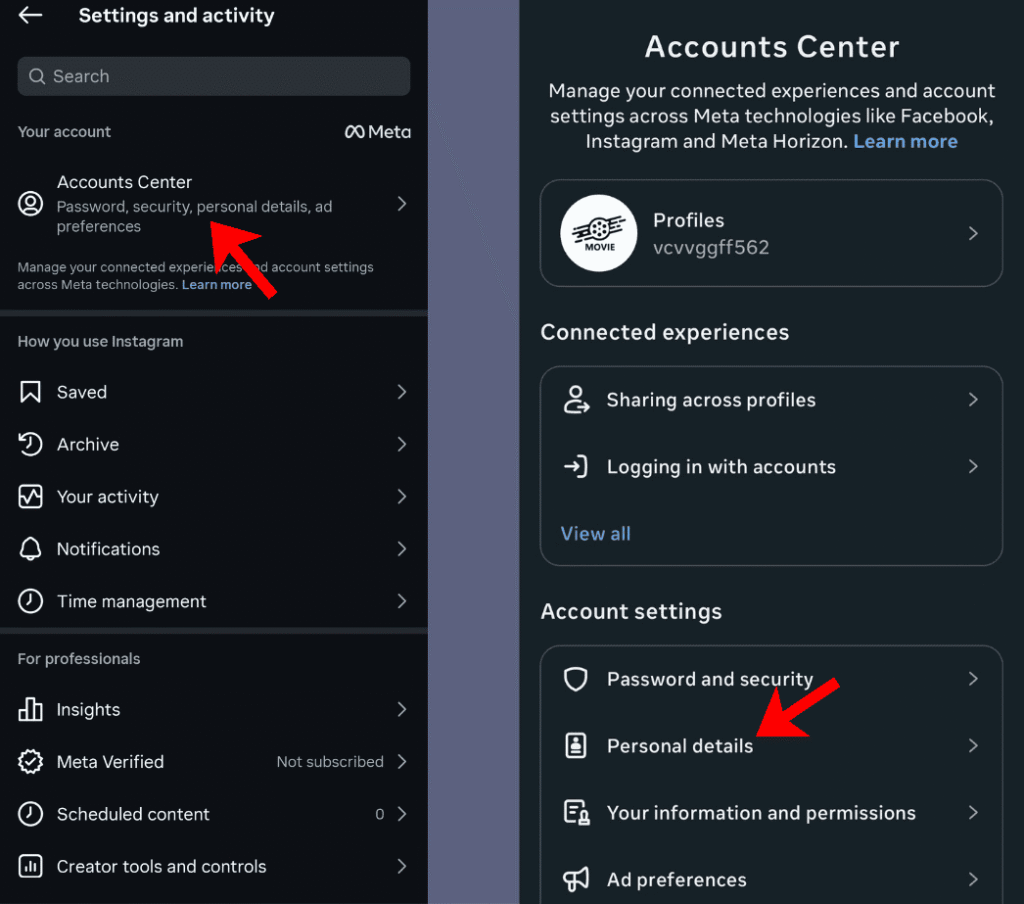Click View all under Connected experiences
The image size is (1024, 904).
[x=595, y=534]
